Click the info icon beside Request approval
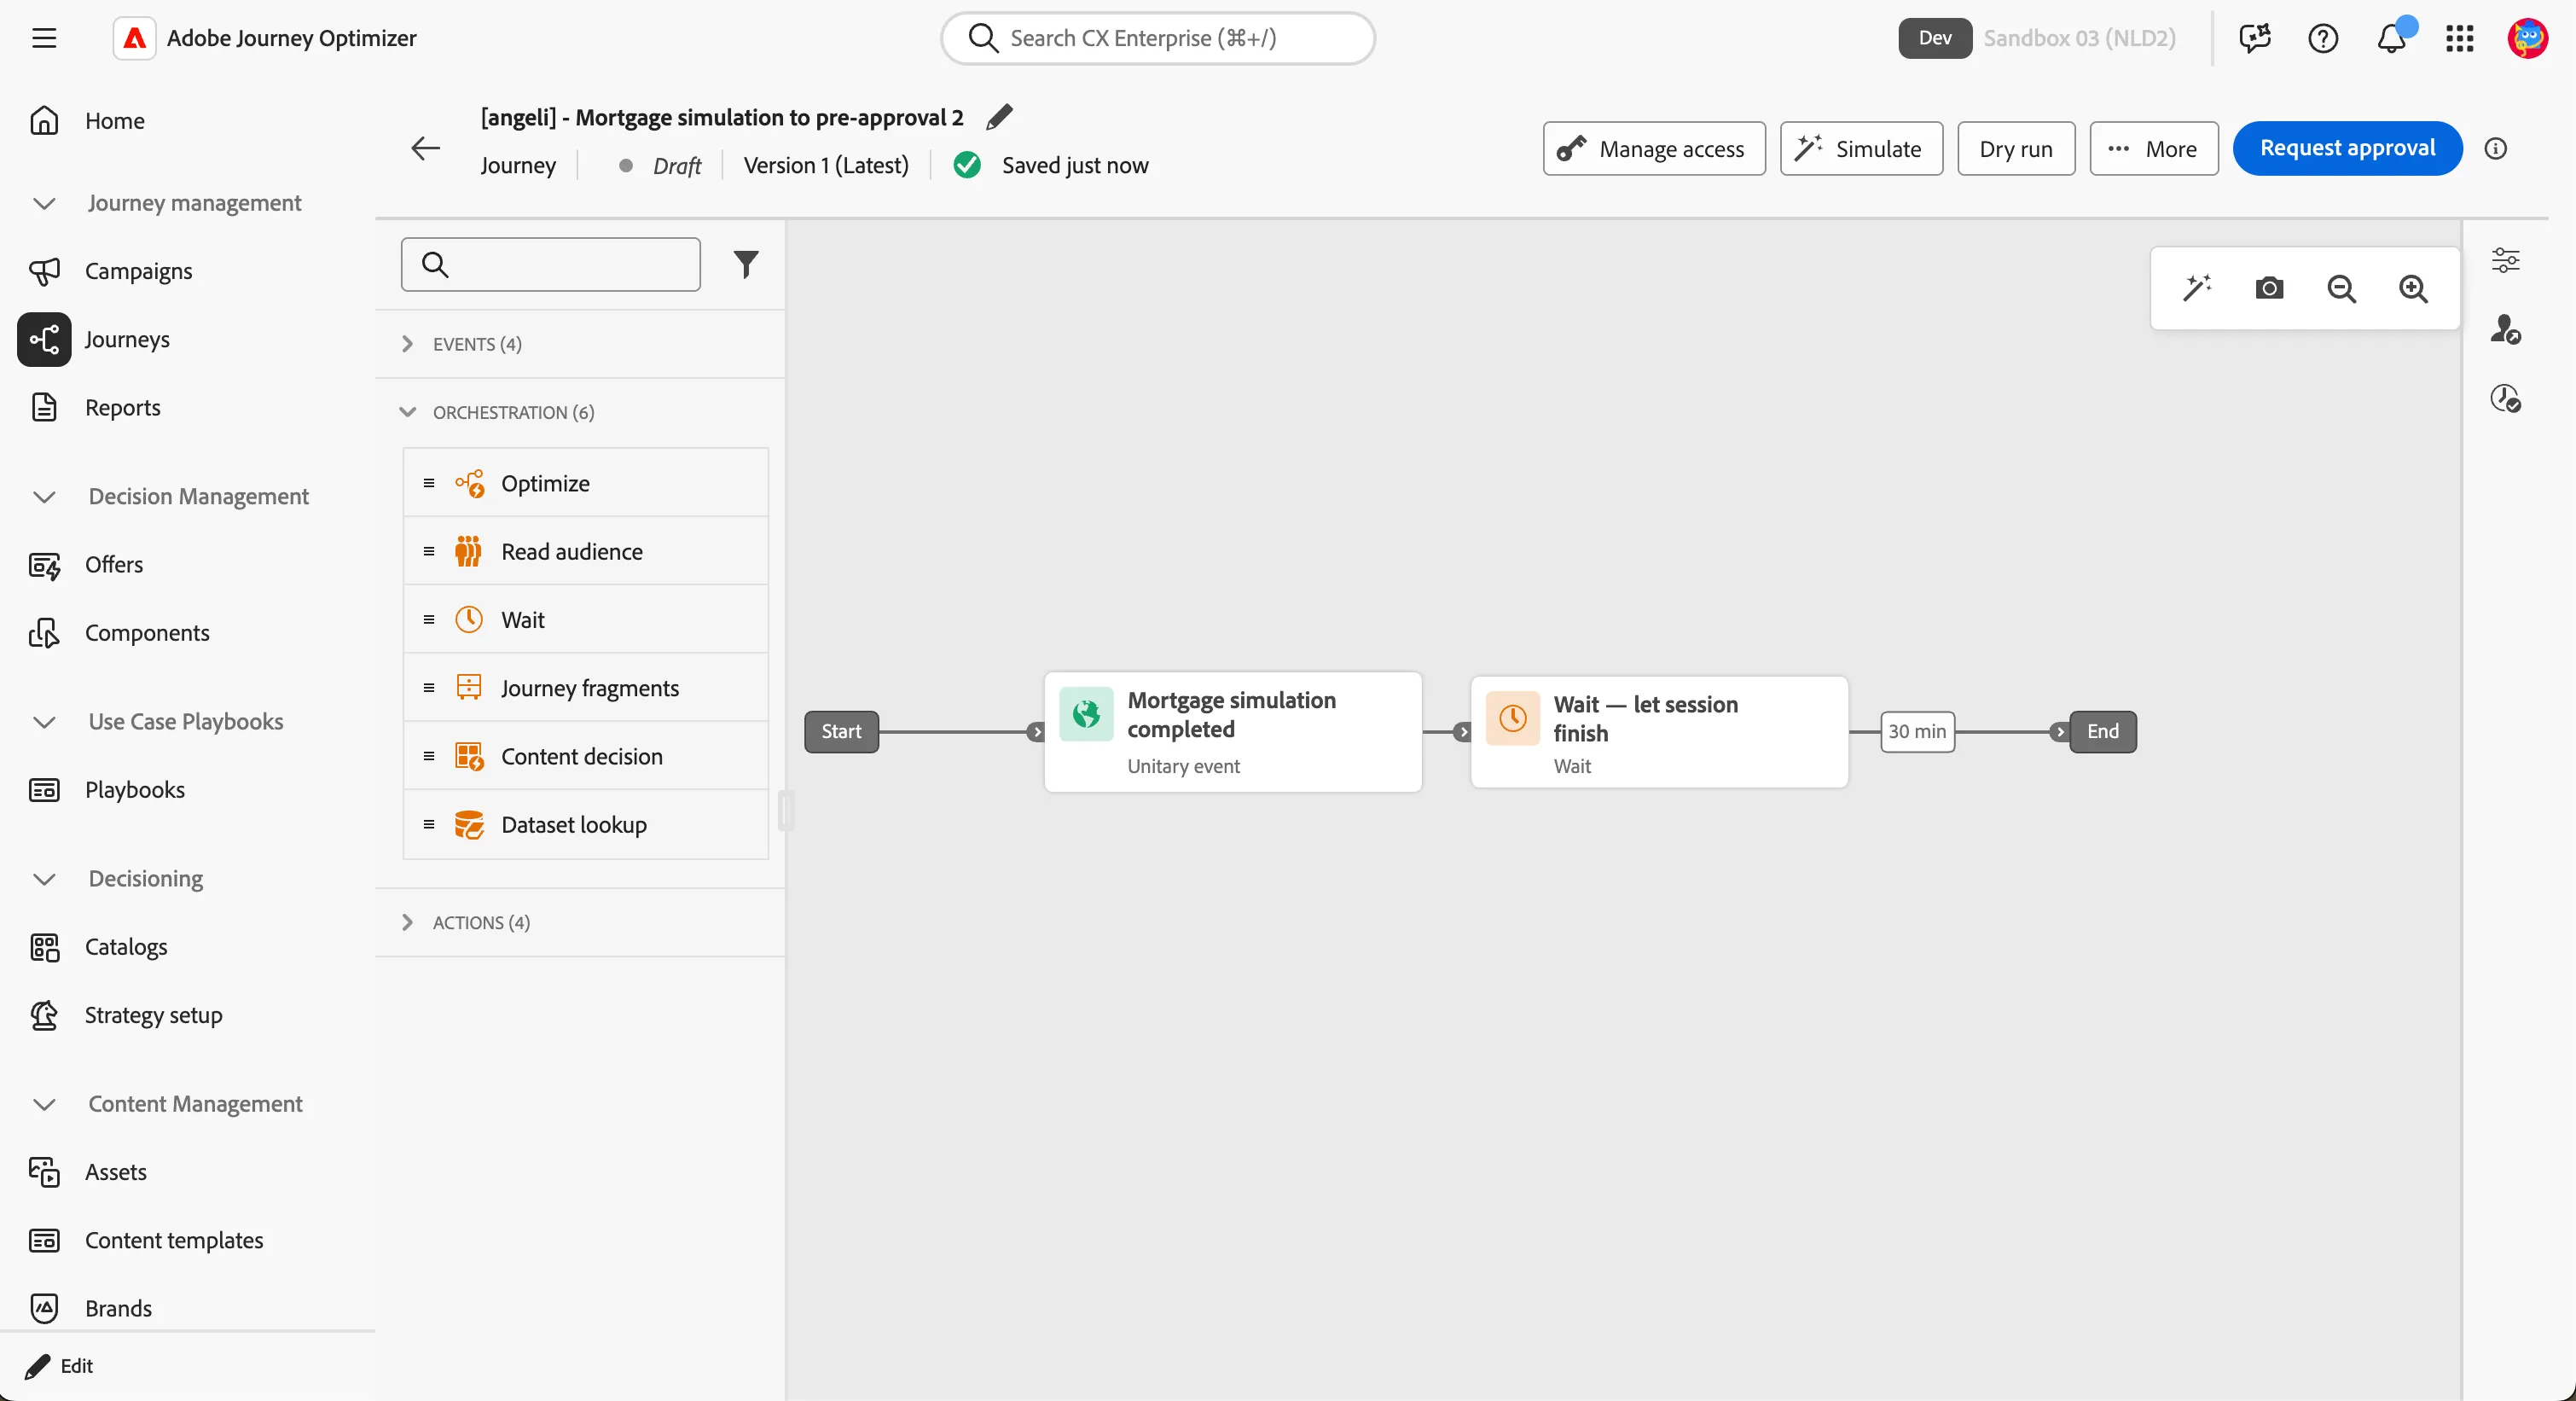The width and height of the screenshot is (2576, 1401). pos(2496,148)
